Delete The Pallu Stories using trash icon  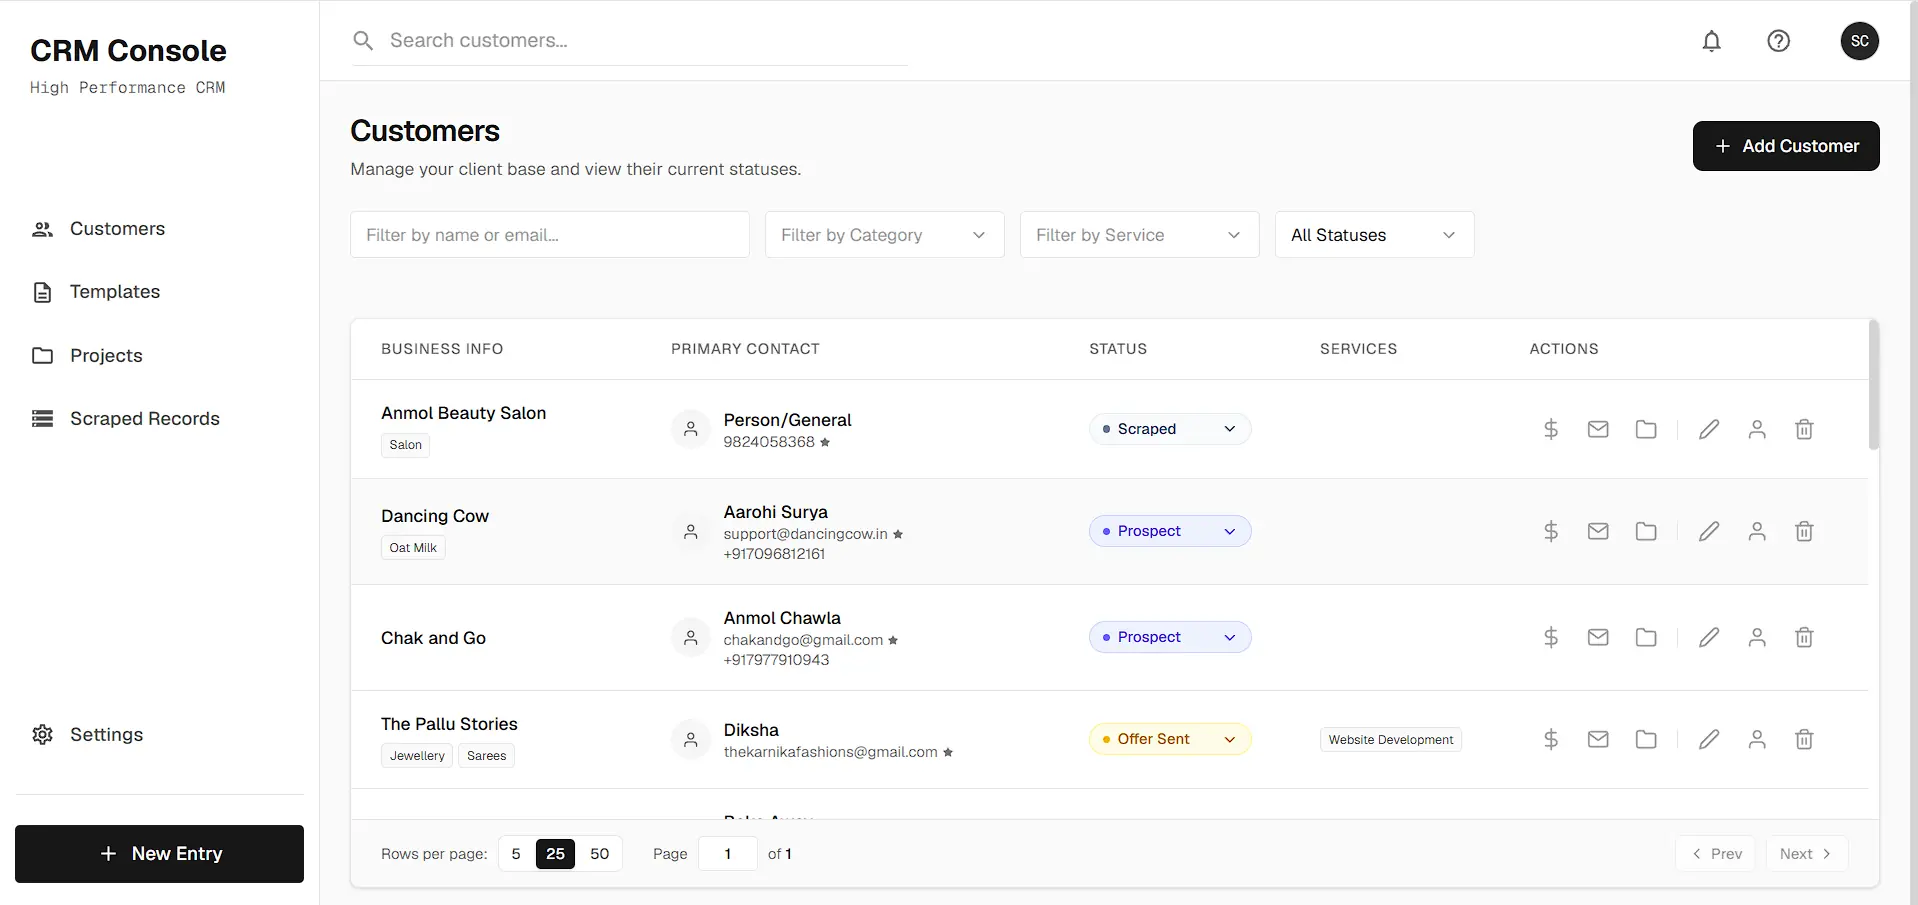click(1804, 739)
